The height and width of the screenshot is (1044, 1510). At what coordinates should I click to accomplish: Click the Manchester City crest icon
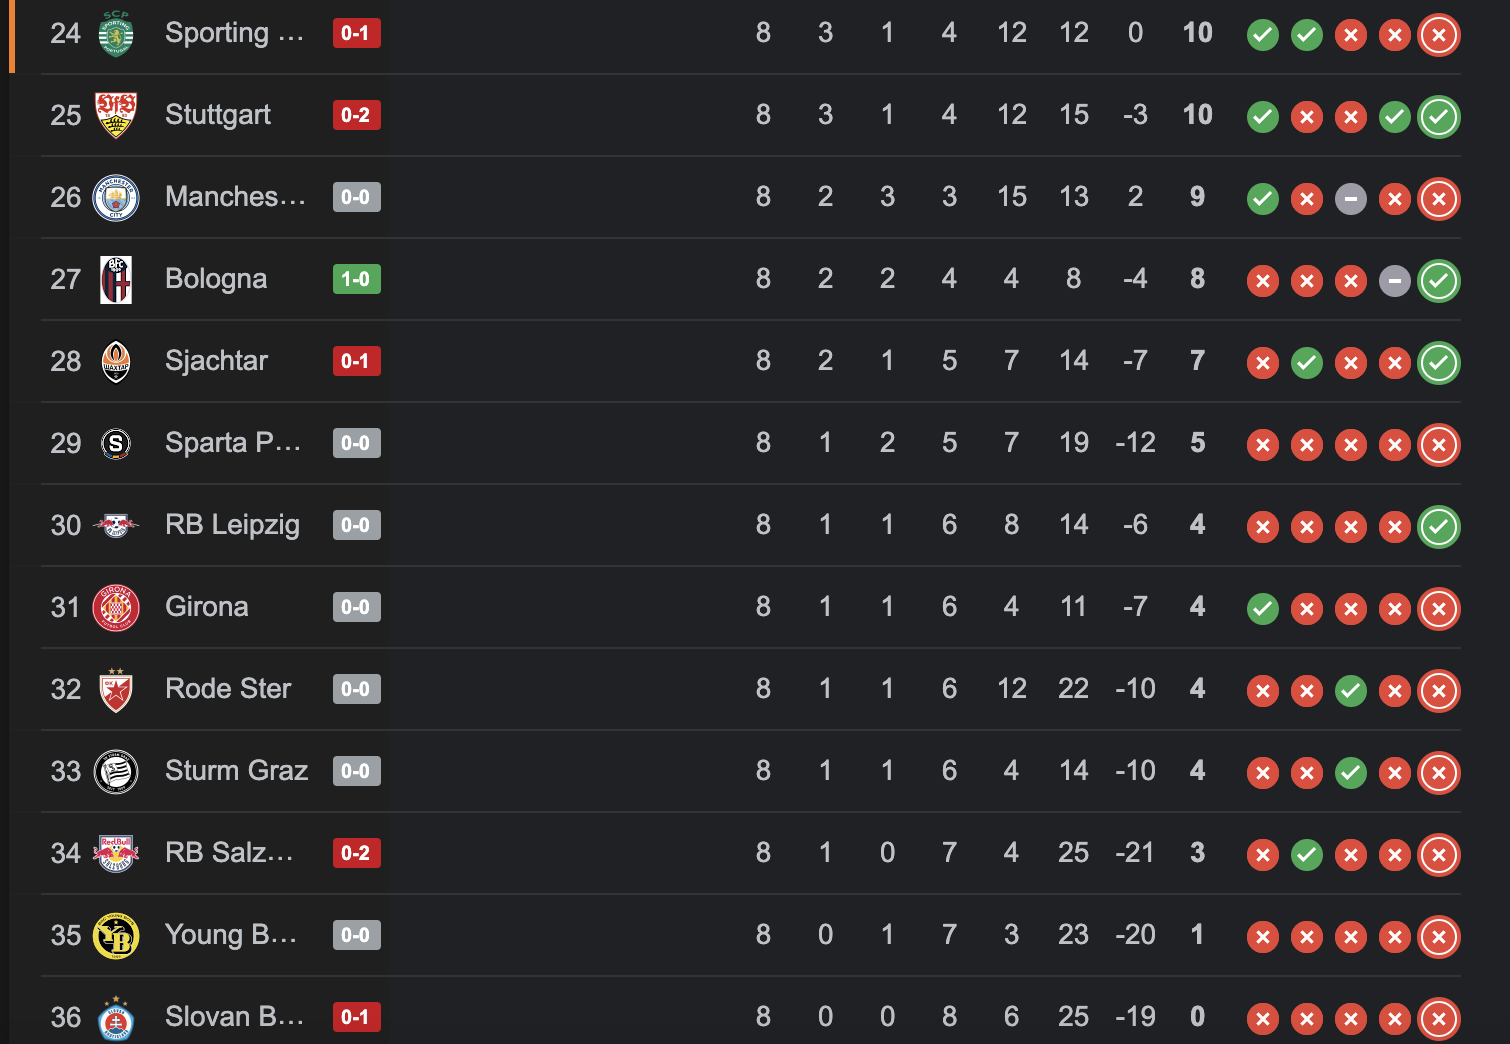(116, 197)
